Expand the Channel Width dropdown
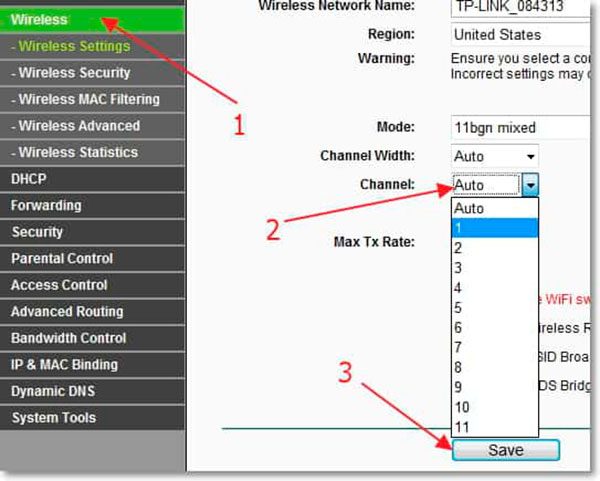The image size is (600, 481). coord(495,156)
